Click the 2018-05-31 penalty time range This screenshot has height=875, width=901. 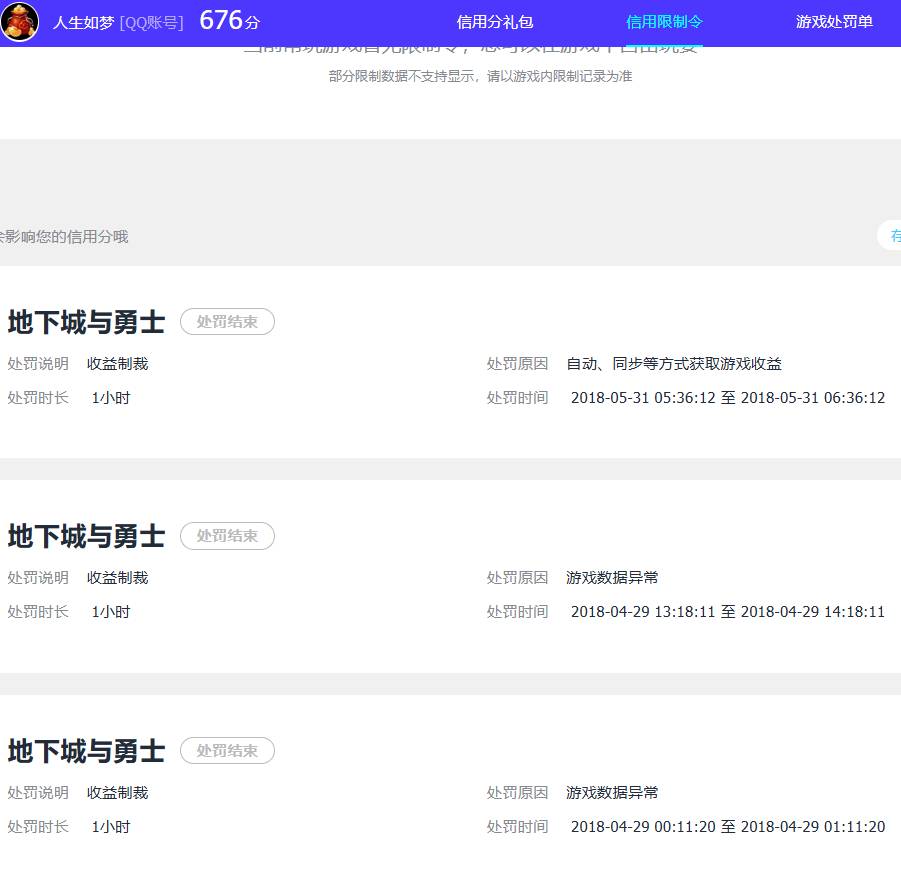pos(728,397)
